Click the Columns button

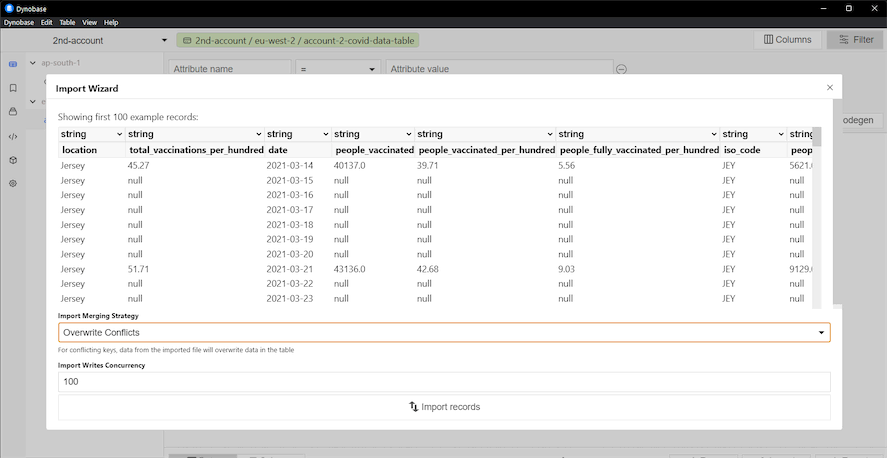tap(787, 40)
